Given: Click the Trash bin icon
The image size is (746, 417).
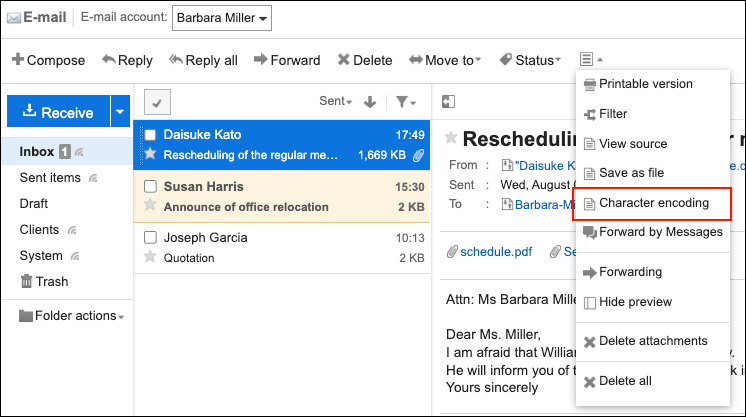Looking at the screenshot, I should click(x=26, y=281).
